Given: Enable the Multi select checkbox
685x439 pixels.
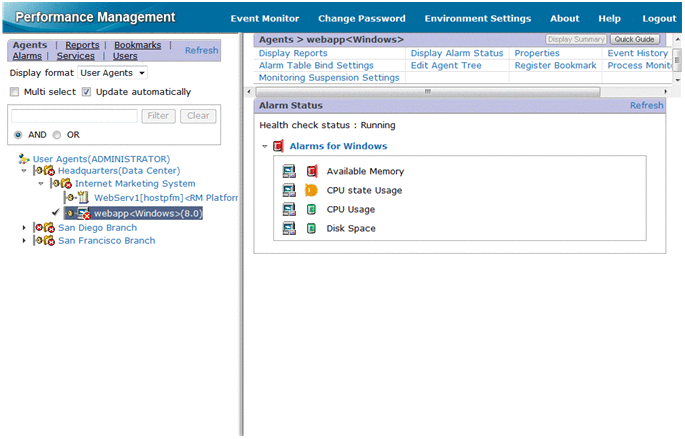Looking at the screenshot, I should coord(15,92).
